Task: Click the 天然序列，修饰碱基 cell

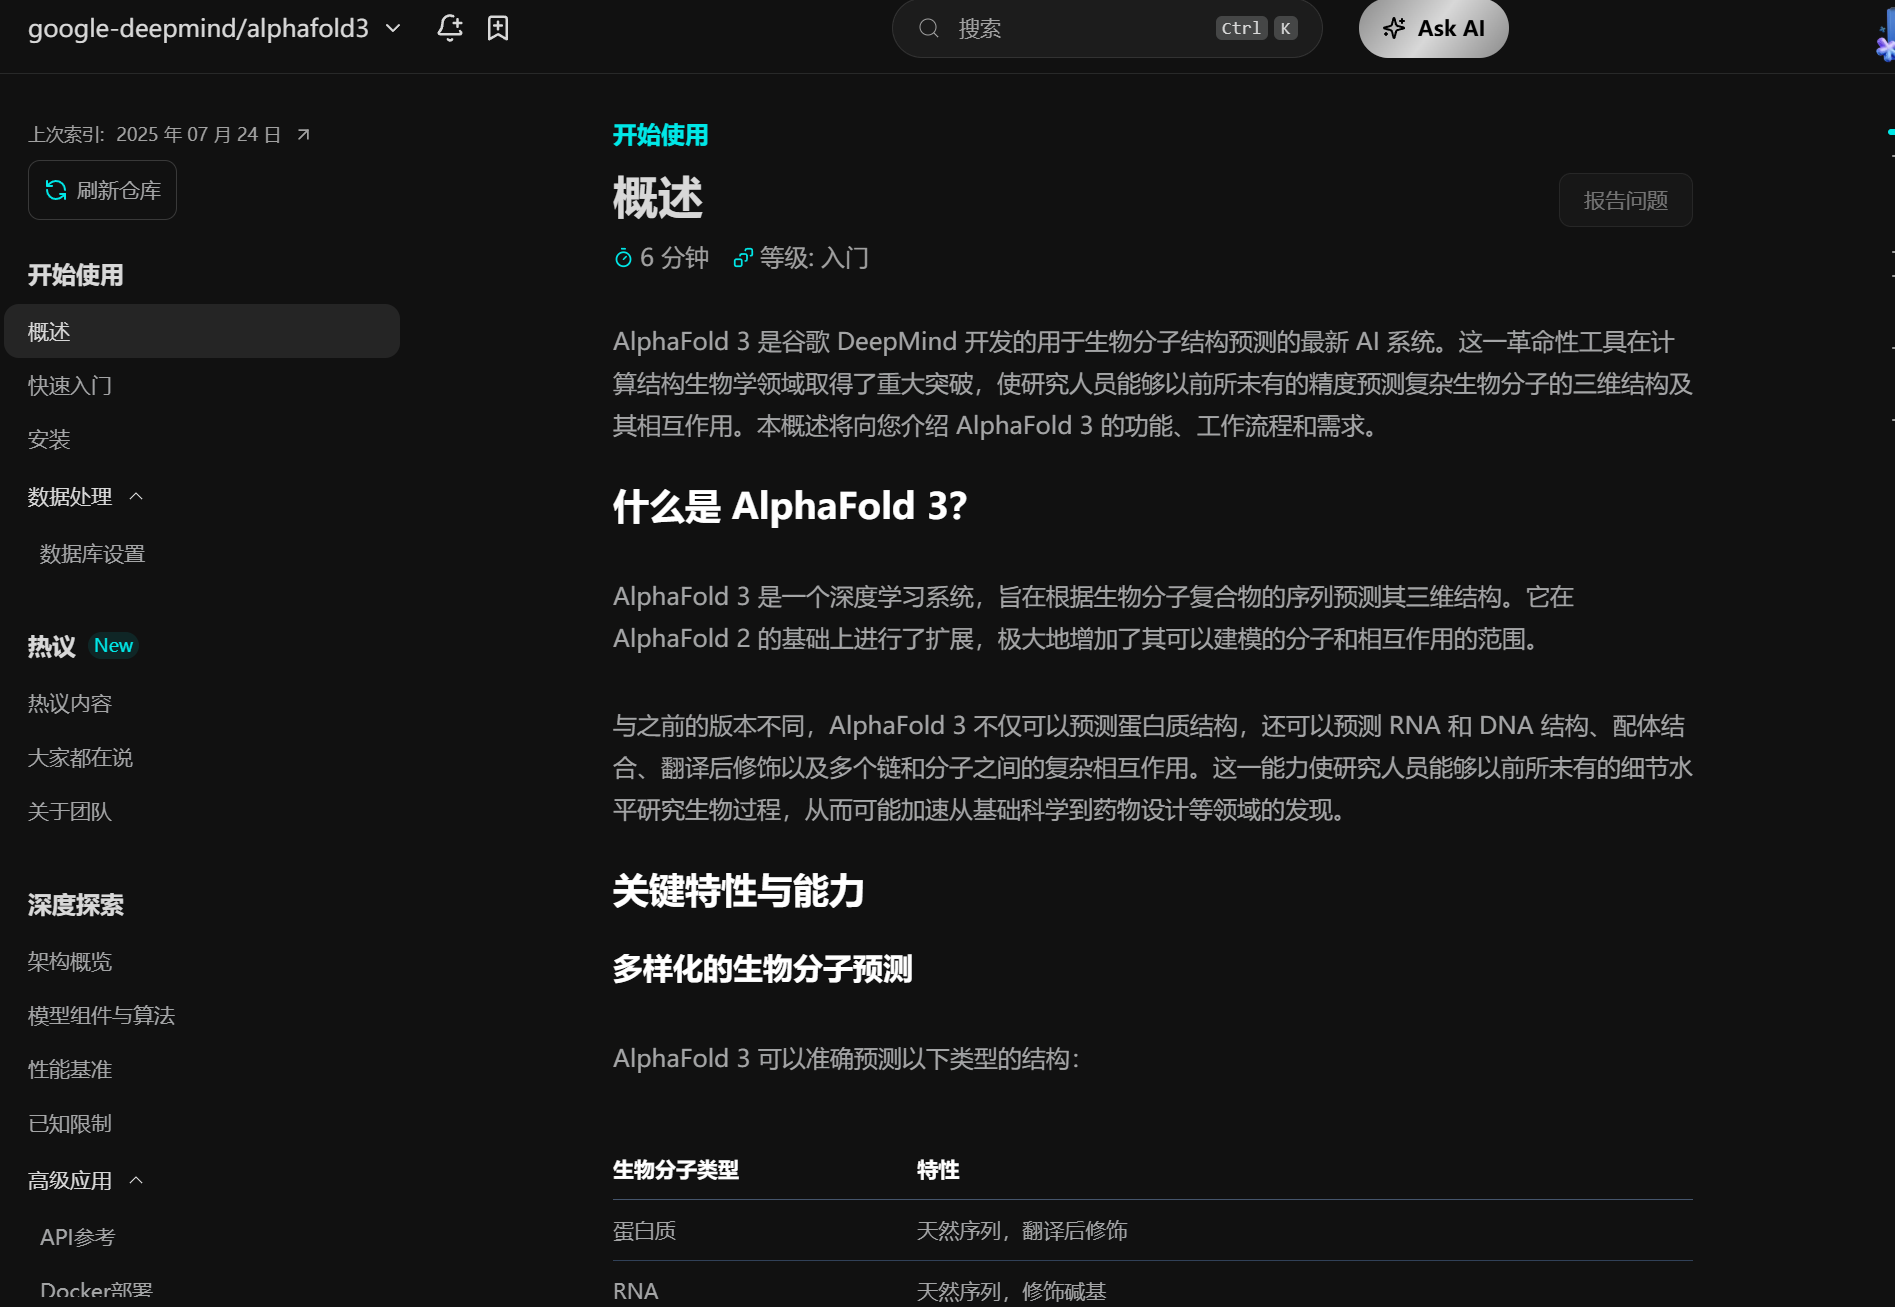Action: point(1012,1291)
